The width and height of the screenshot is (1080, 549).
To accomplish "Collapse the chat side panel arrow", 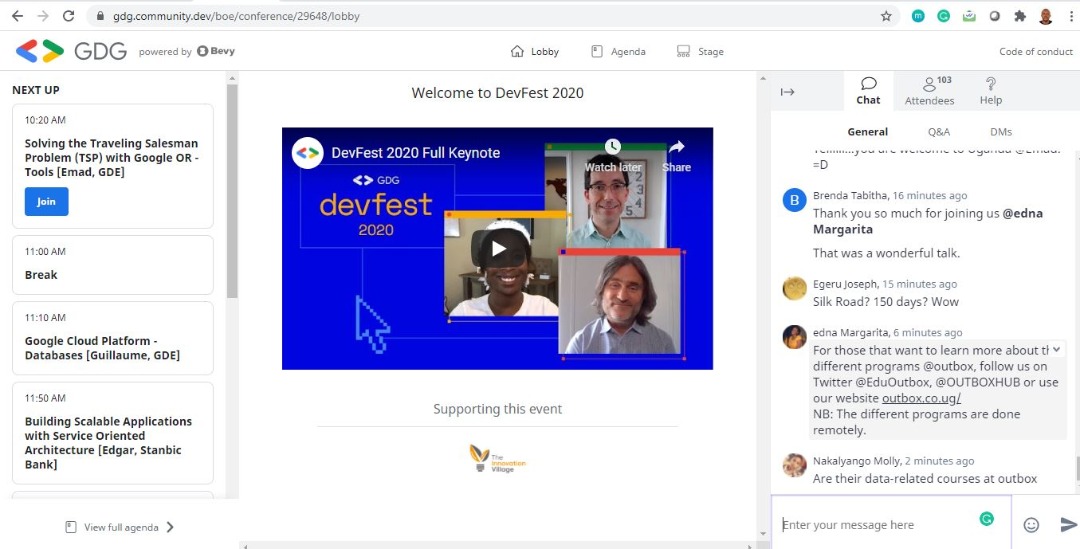I will point(787,92).
